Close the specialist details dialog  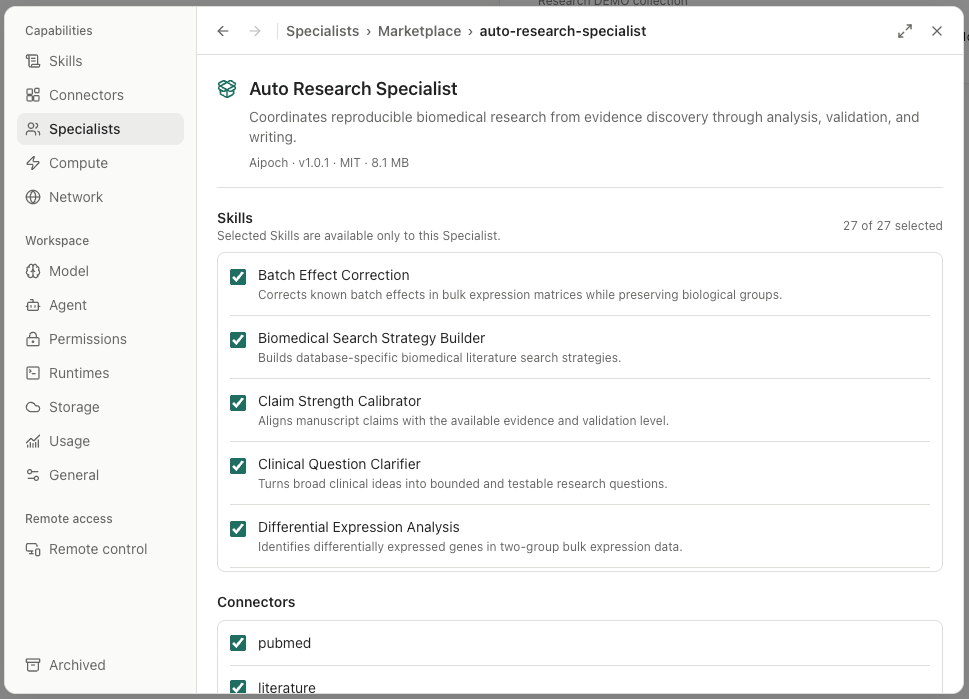pyautogui.click(x=937, y=31)
